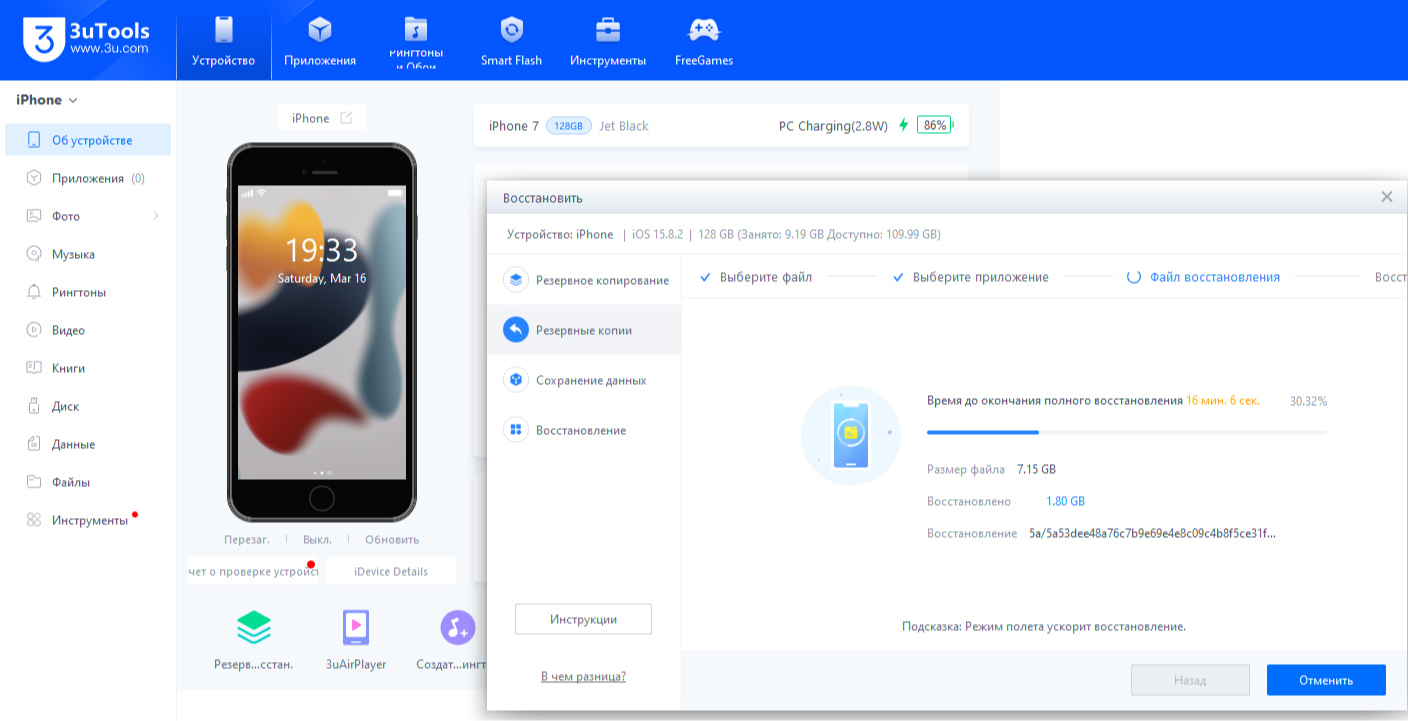Click the PC Charging(2.8W) status text
Viewport: 1408px width, 721px height.
pyautogui.click(x=833, y=126)
